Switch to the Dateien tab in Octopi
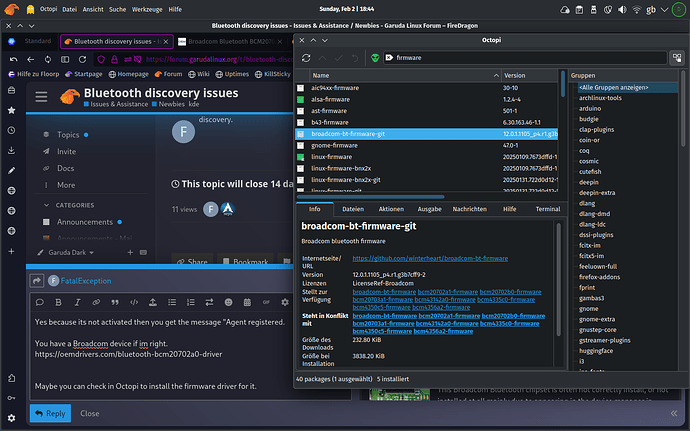690x431 pixels. 353,209
